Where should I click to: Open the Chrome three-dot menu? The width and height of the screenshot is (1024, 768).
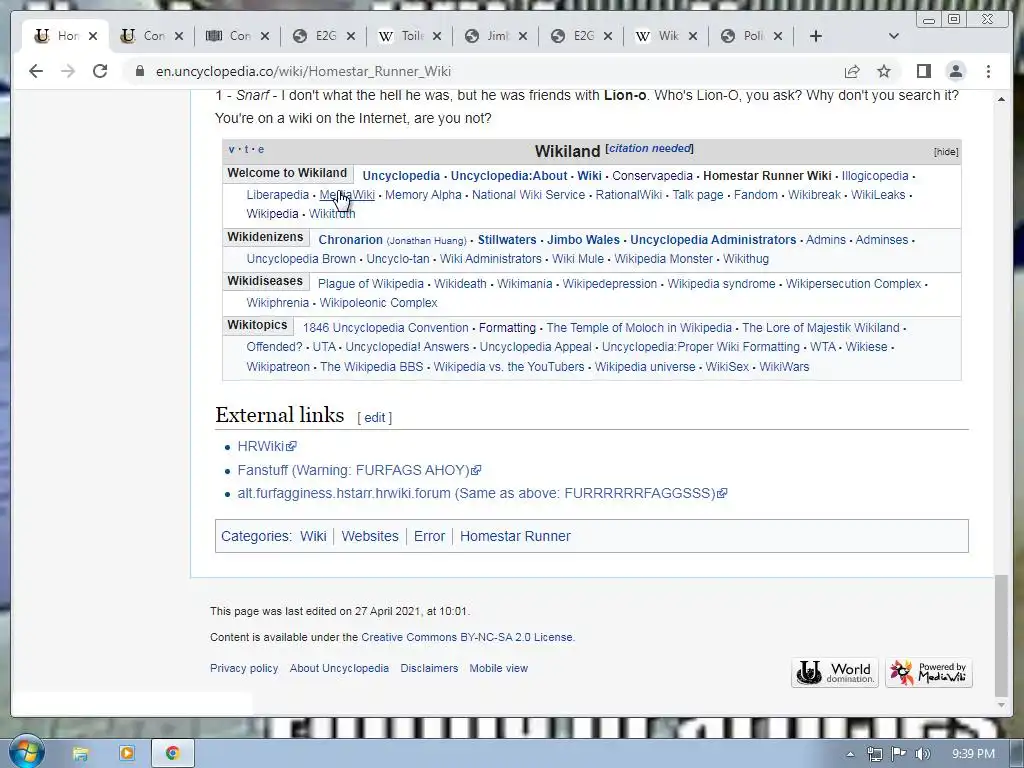tap(988, 71)
